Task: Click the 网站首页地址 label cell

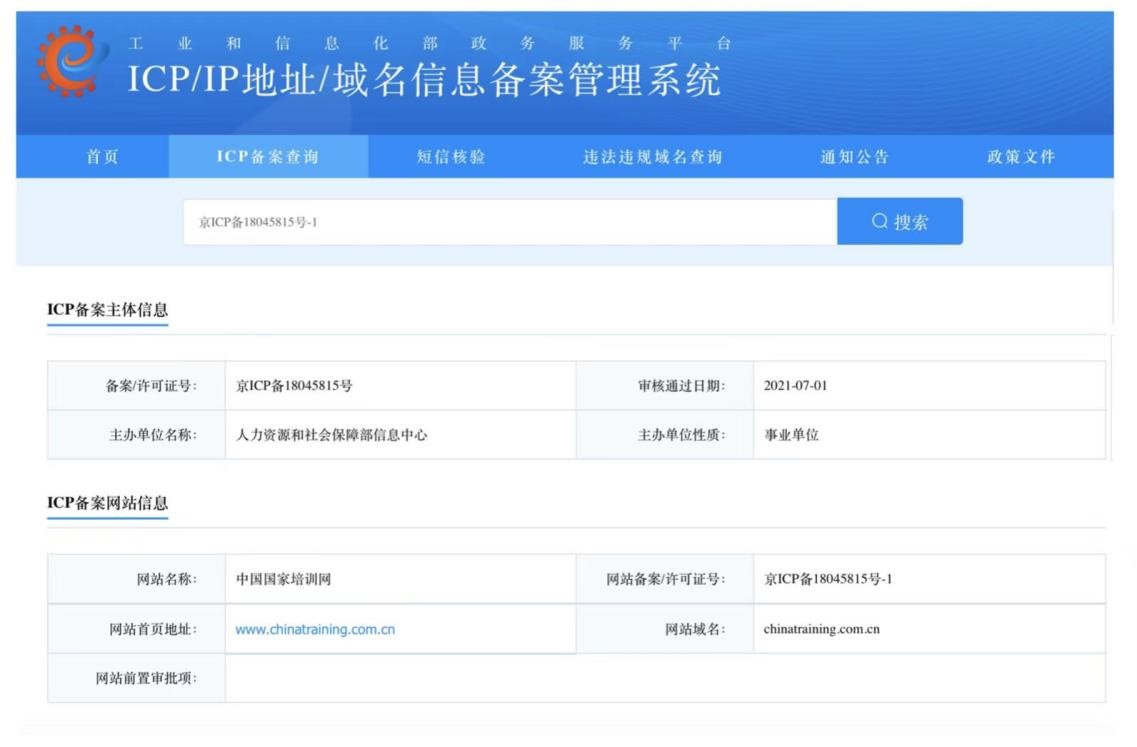Action: 136,630
